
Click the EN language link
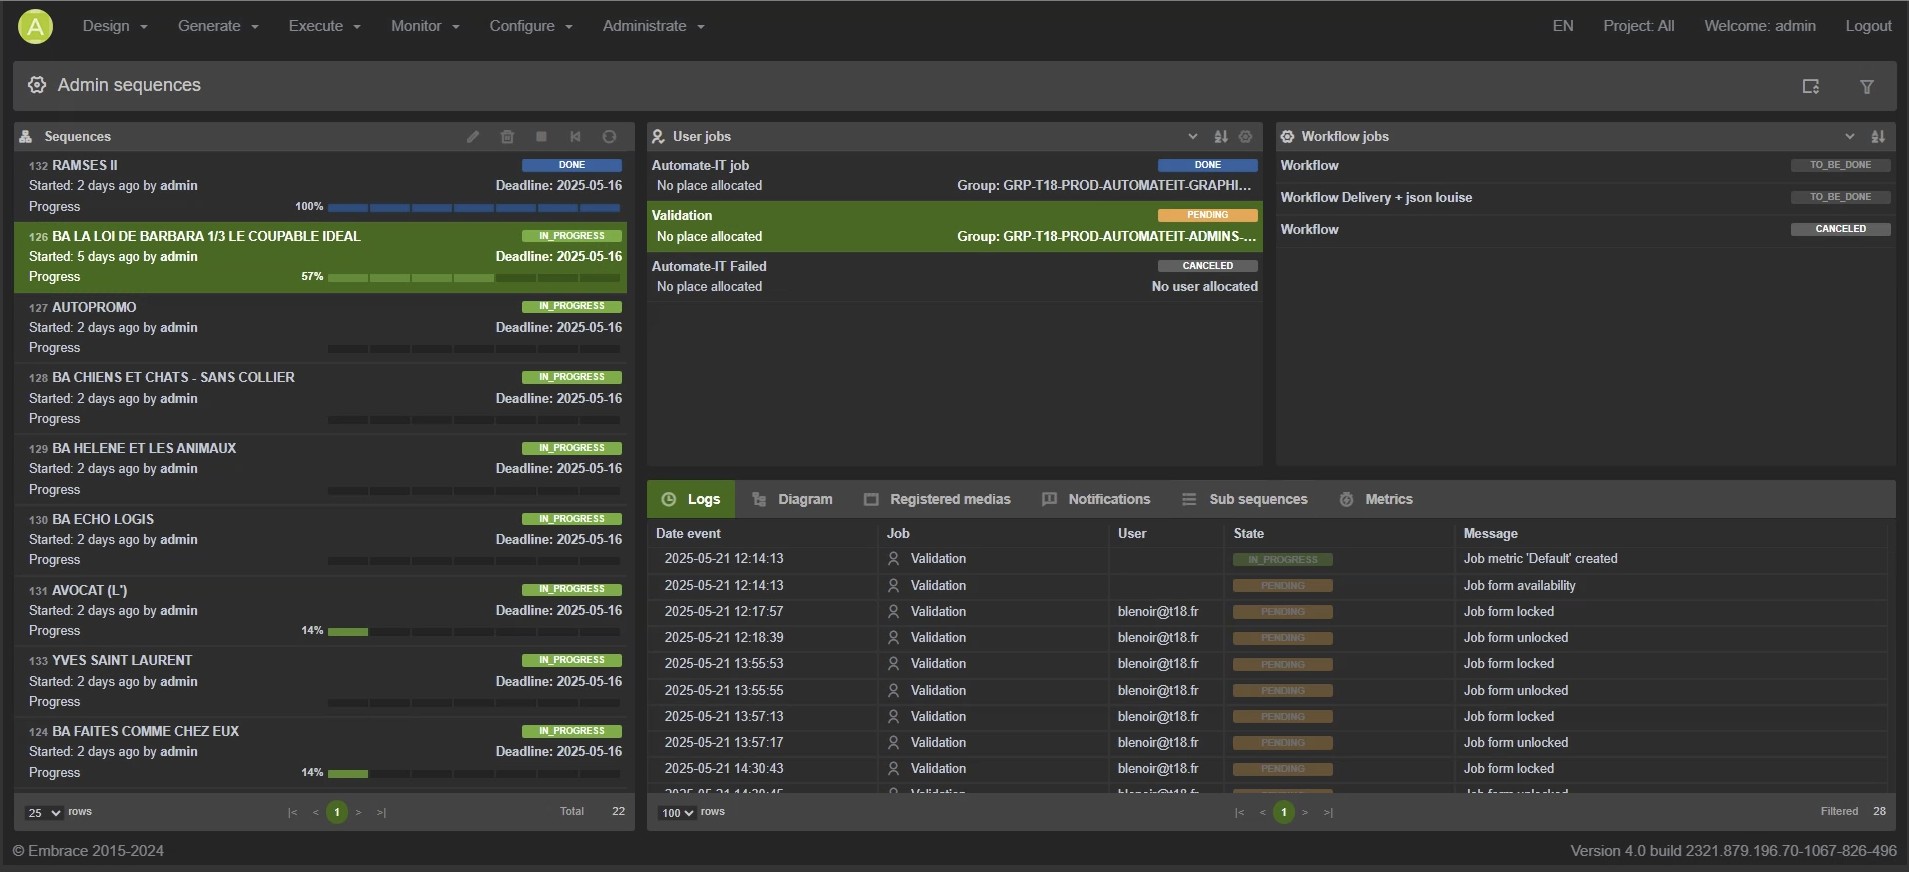click(1563, 26)
